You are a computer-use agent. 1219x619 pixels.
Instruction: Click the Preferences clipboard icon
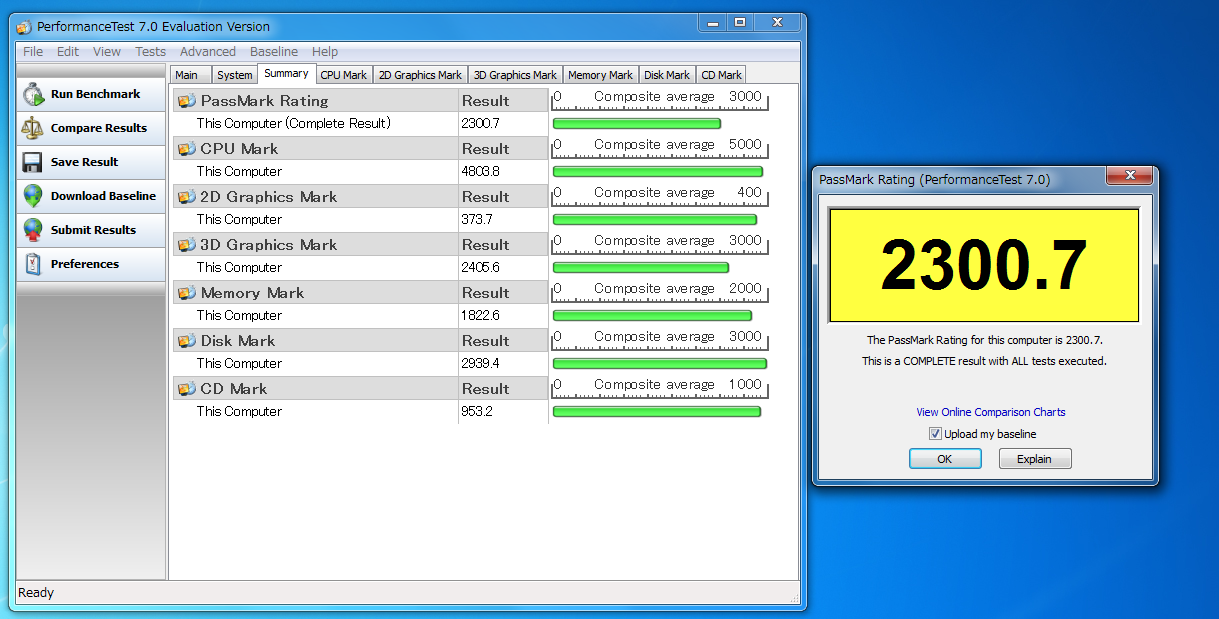tap(33, 264)
